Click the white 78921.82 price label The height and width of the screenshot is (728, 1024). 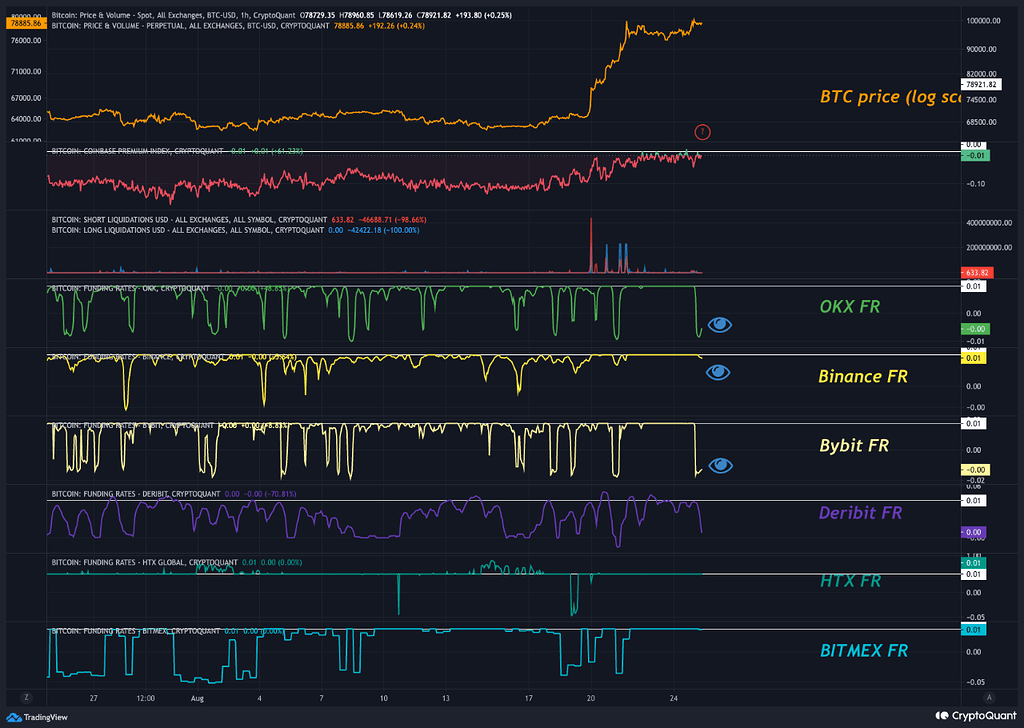coord(981,84)
